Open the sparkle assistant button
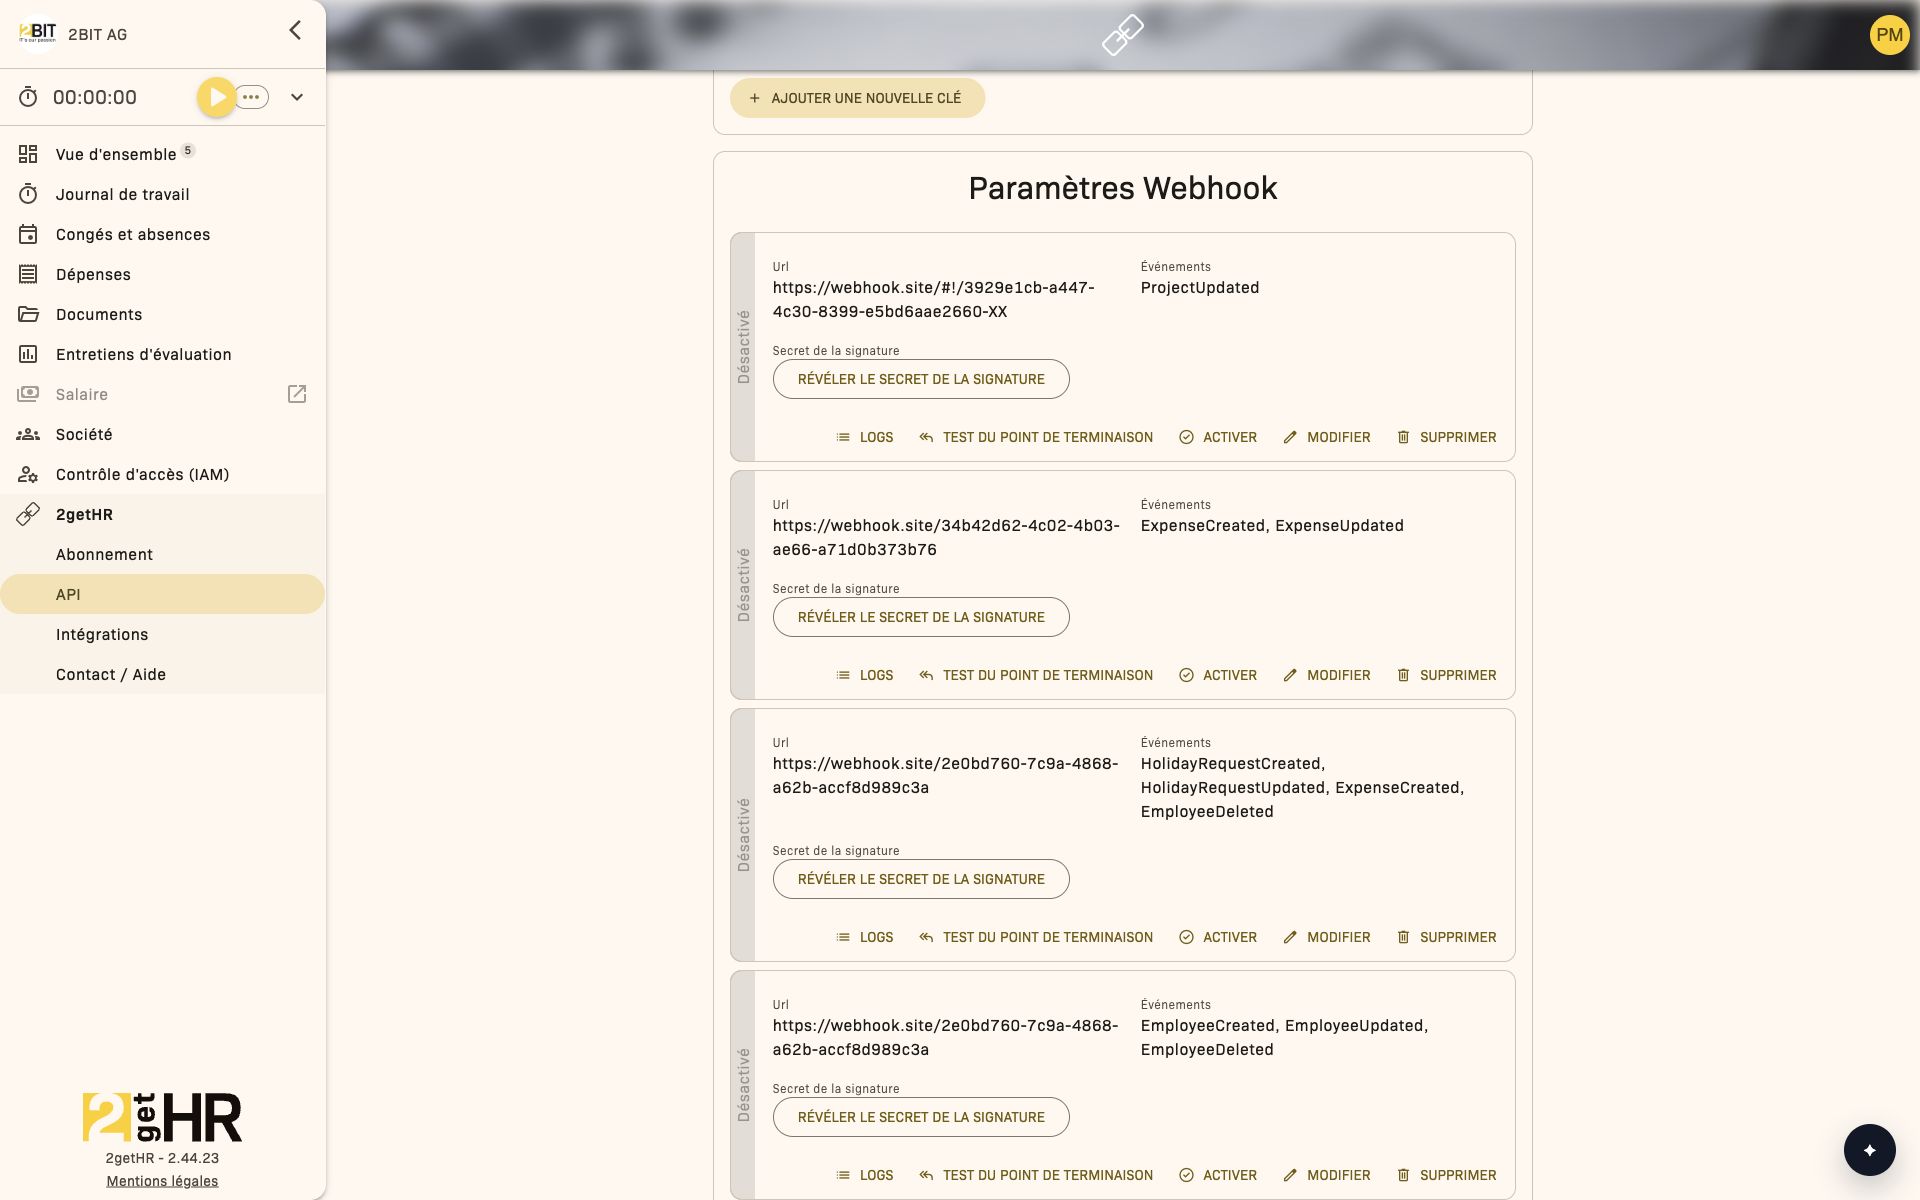The image size is (1920, 1200). [x=1869, y=1150]
